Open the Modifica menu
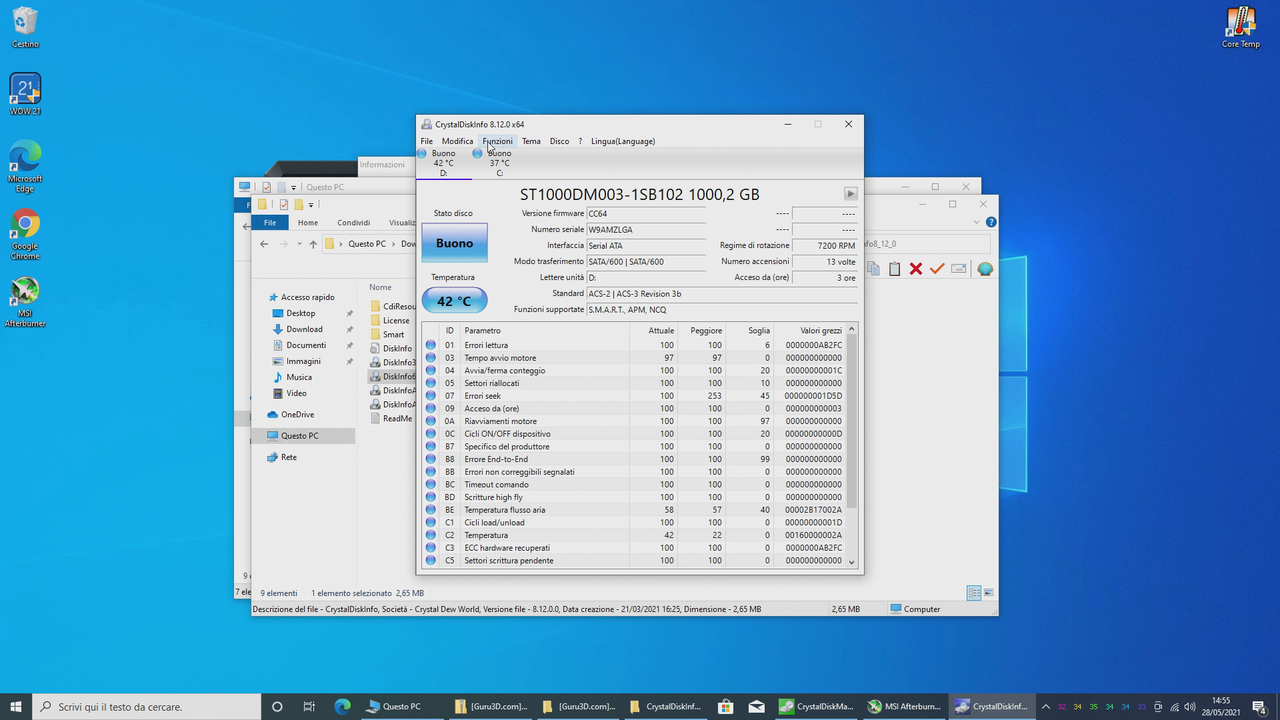 (x=457, y=141)
